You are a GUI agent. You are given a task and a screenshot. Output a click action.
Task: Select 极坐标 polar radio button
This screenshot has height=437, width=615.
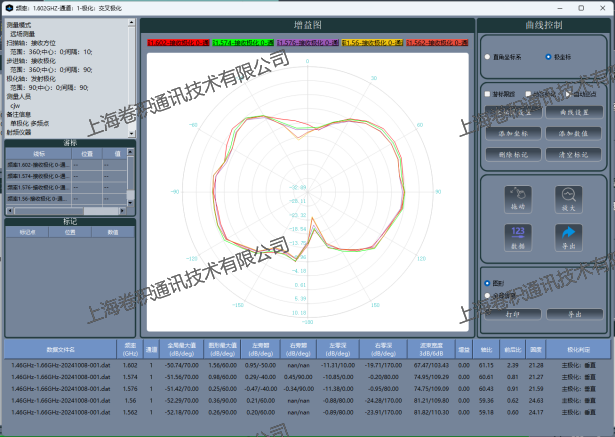pyautogui.click(x=548, y=57)
